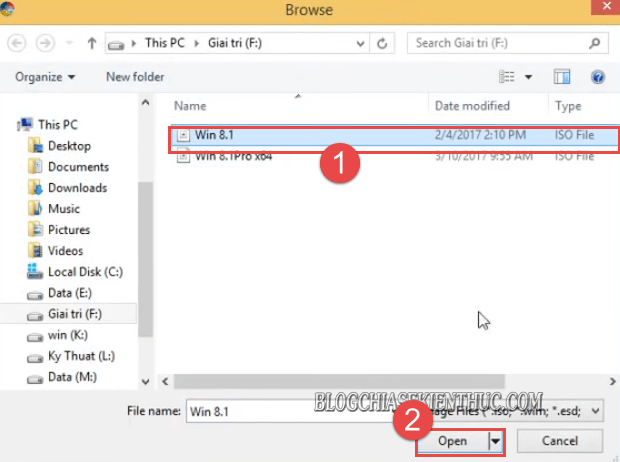Open Desktop in navigation pane
620x462 pixels.
pos(69,146)
